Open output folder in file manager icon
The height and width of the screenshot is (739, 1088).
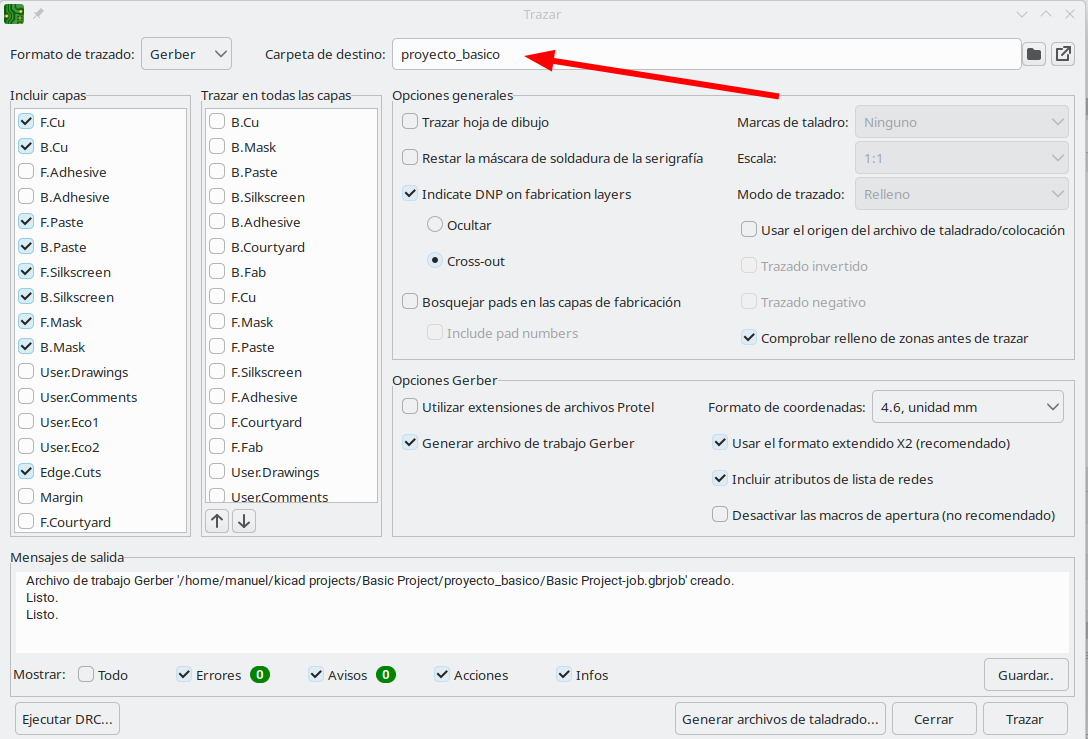tap(1063, 54)
